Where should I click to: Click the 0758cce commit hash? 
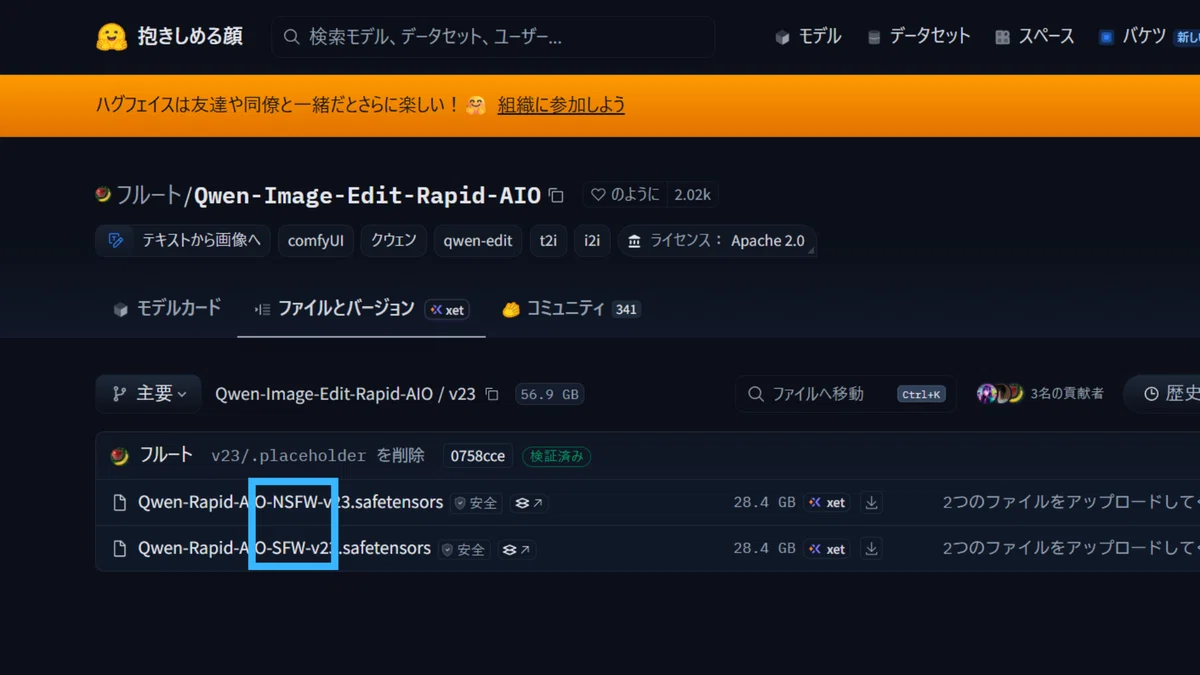coord(478,456)
